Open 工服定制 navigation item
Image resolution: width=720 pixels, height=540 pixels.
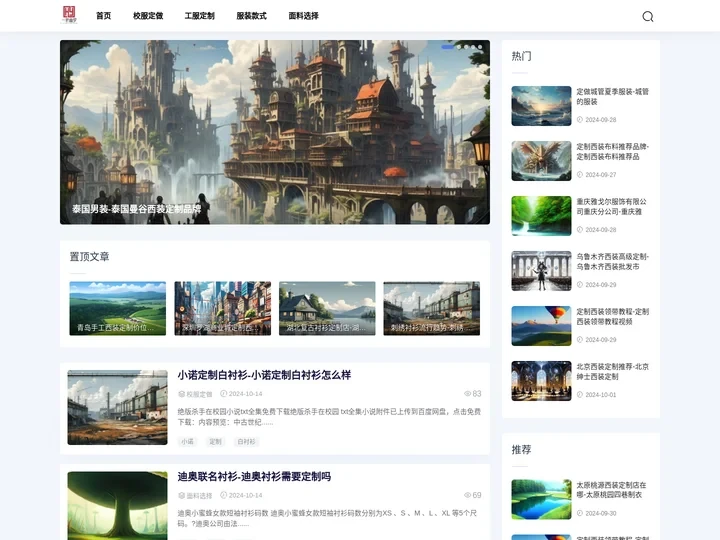point(199,16)
